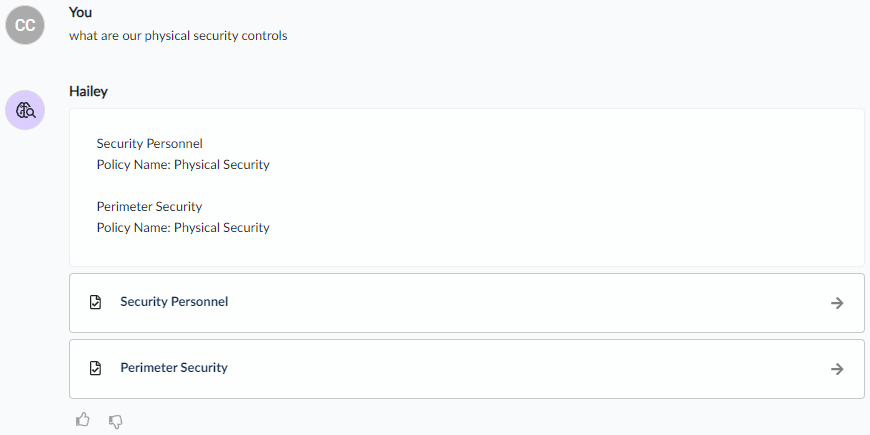Click Perimeter Security text inside Hailey's answer
Image resolution: width=870 pixels, height=435 pixels.
pyautogui.click(x=149, y=207)
